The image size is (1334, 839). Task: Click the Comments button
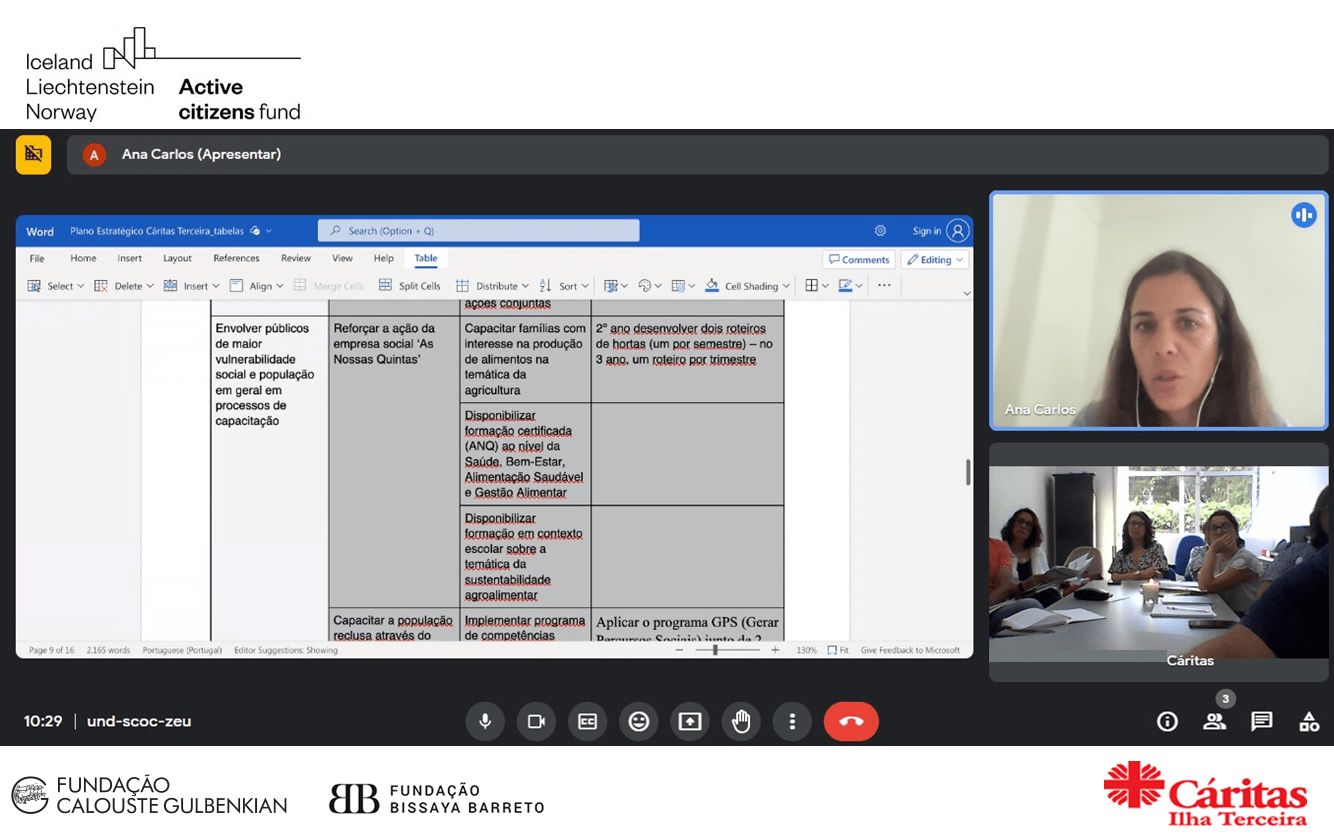pyautogui.click(x=859, y=260)
